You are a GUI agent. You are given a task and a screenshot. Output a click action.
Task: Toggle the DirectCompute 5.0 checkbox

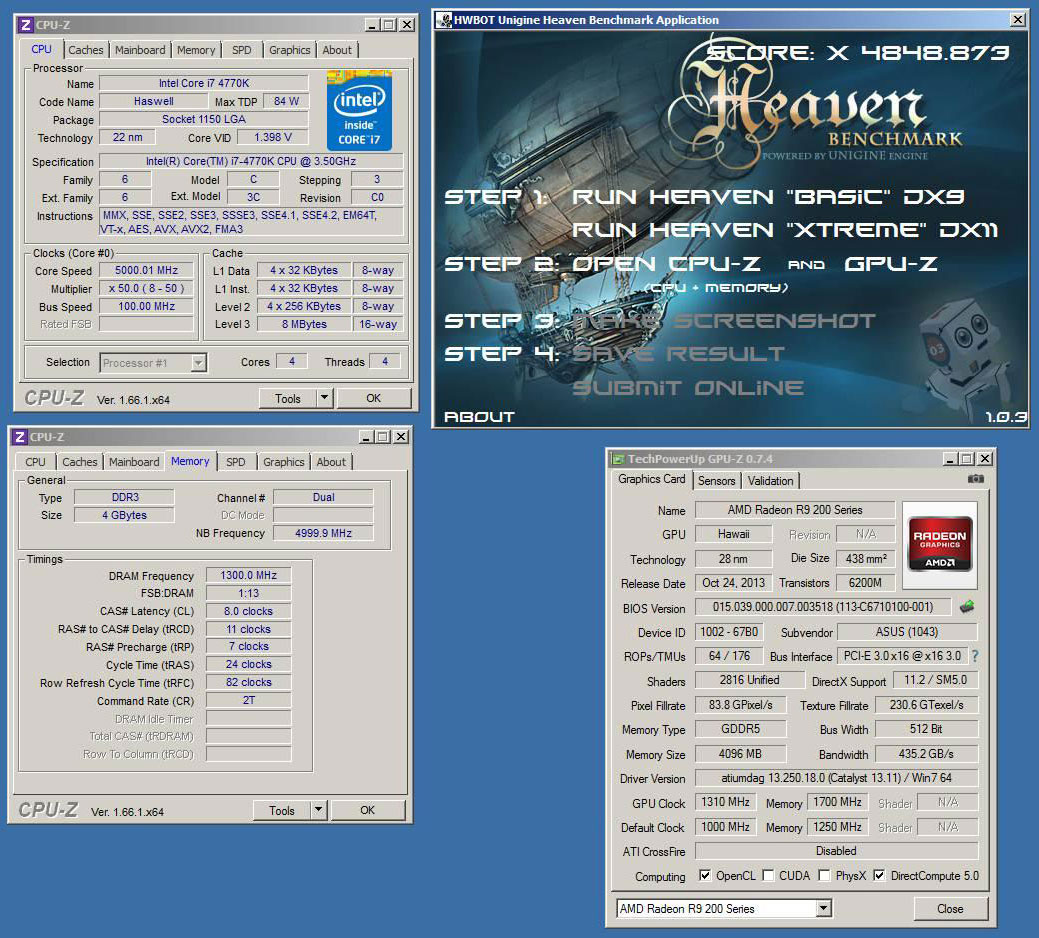point(878,876)
